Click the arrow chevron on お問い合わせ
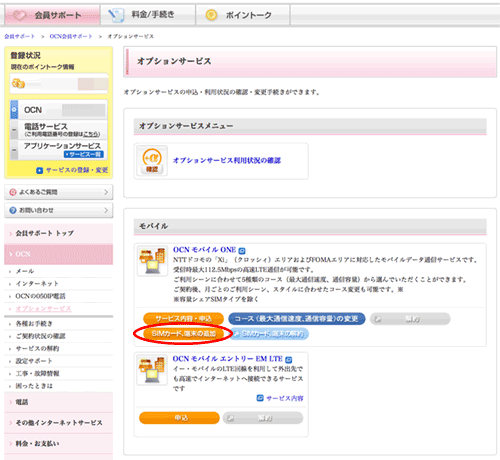The width and height of the screenshot is (500, 460). (x=106, y=210)
